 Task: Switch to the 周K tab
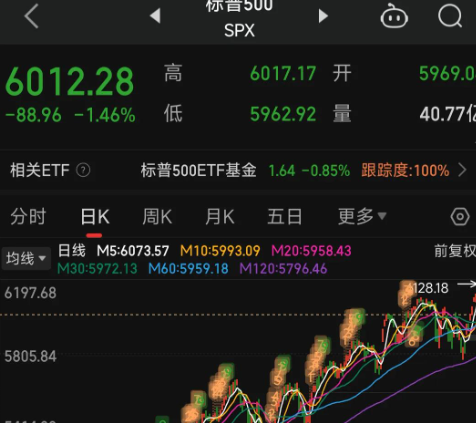pyautogui.click(x=157, y=217)
